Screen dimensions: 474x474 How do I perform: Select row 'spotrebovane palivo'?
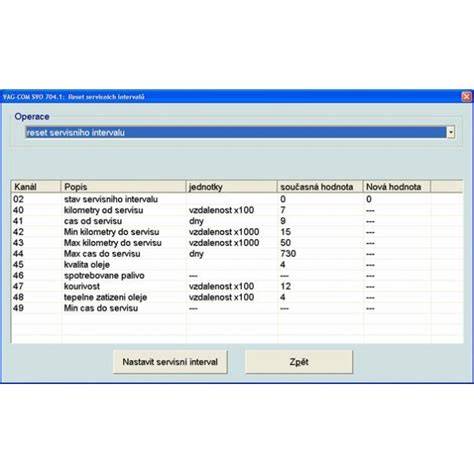pyautogui.click(x=237, y=276)
